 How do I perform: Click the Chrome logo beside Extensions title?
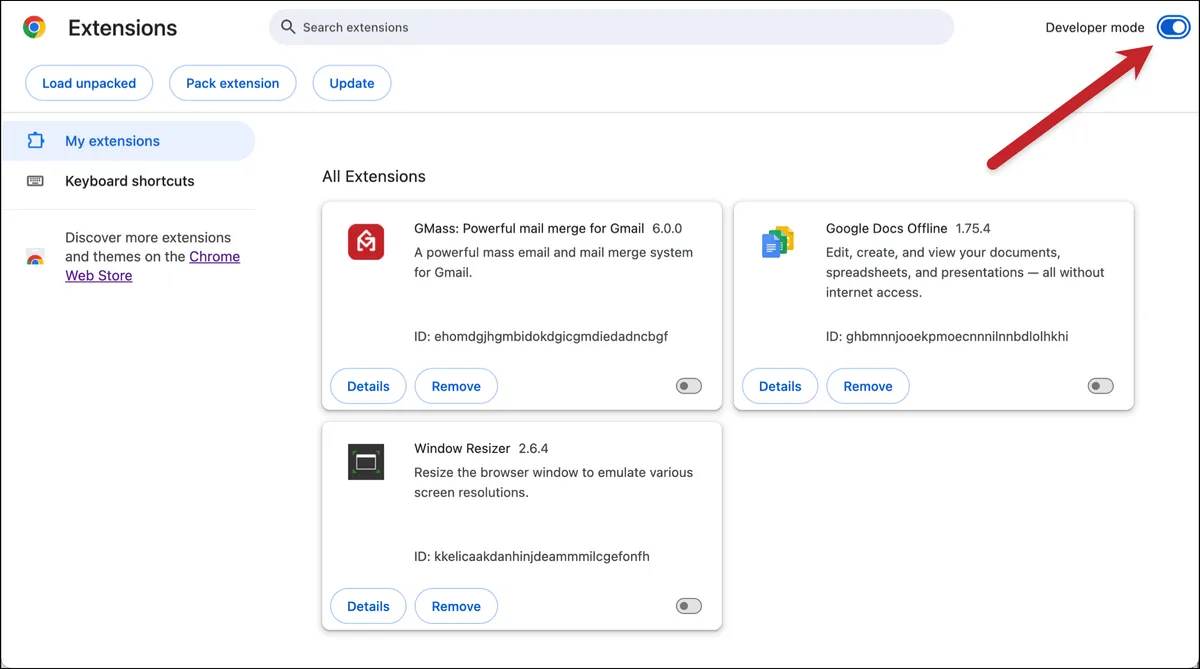[x=34, y=28]
